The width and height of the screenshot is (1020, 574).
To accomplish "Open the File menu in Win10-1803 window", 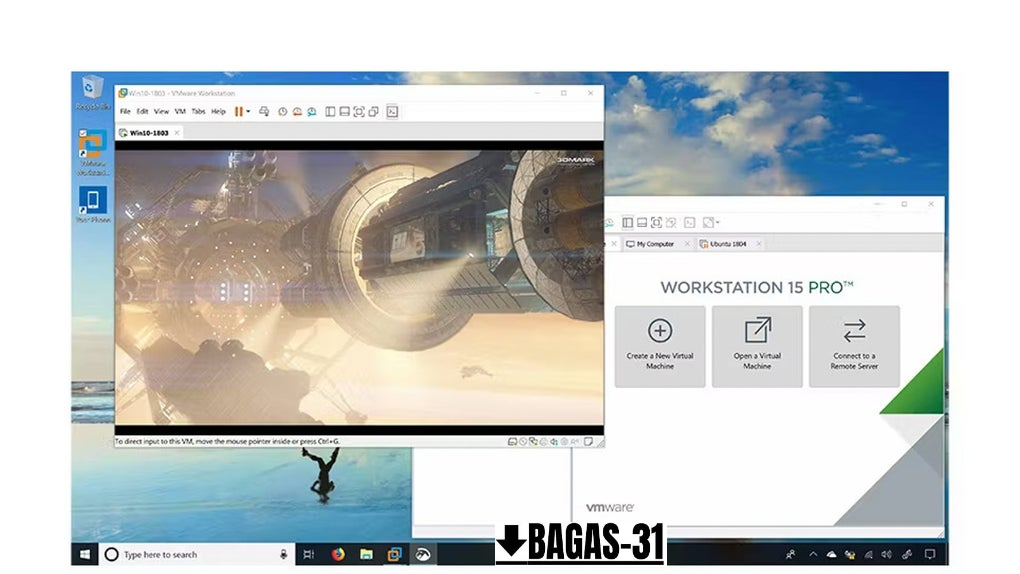I will pyautogui.click(x=125, y=111).
